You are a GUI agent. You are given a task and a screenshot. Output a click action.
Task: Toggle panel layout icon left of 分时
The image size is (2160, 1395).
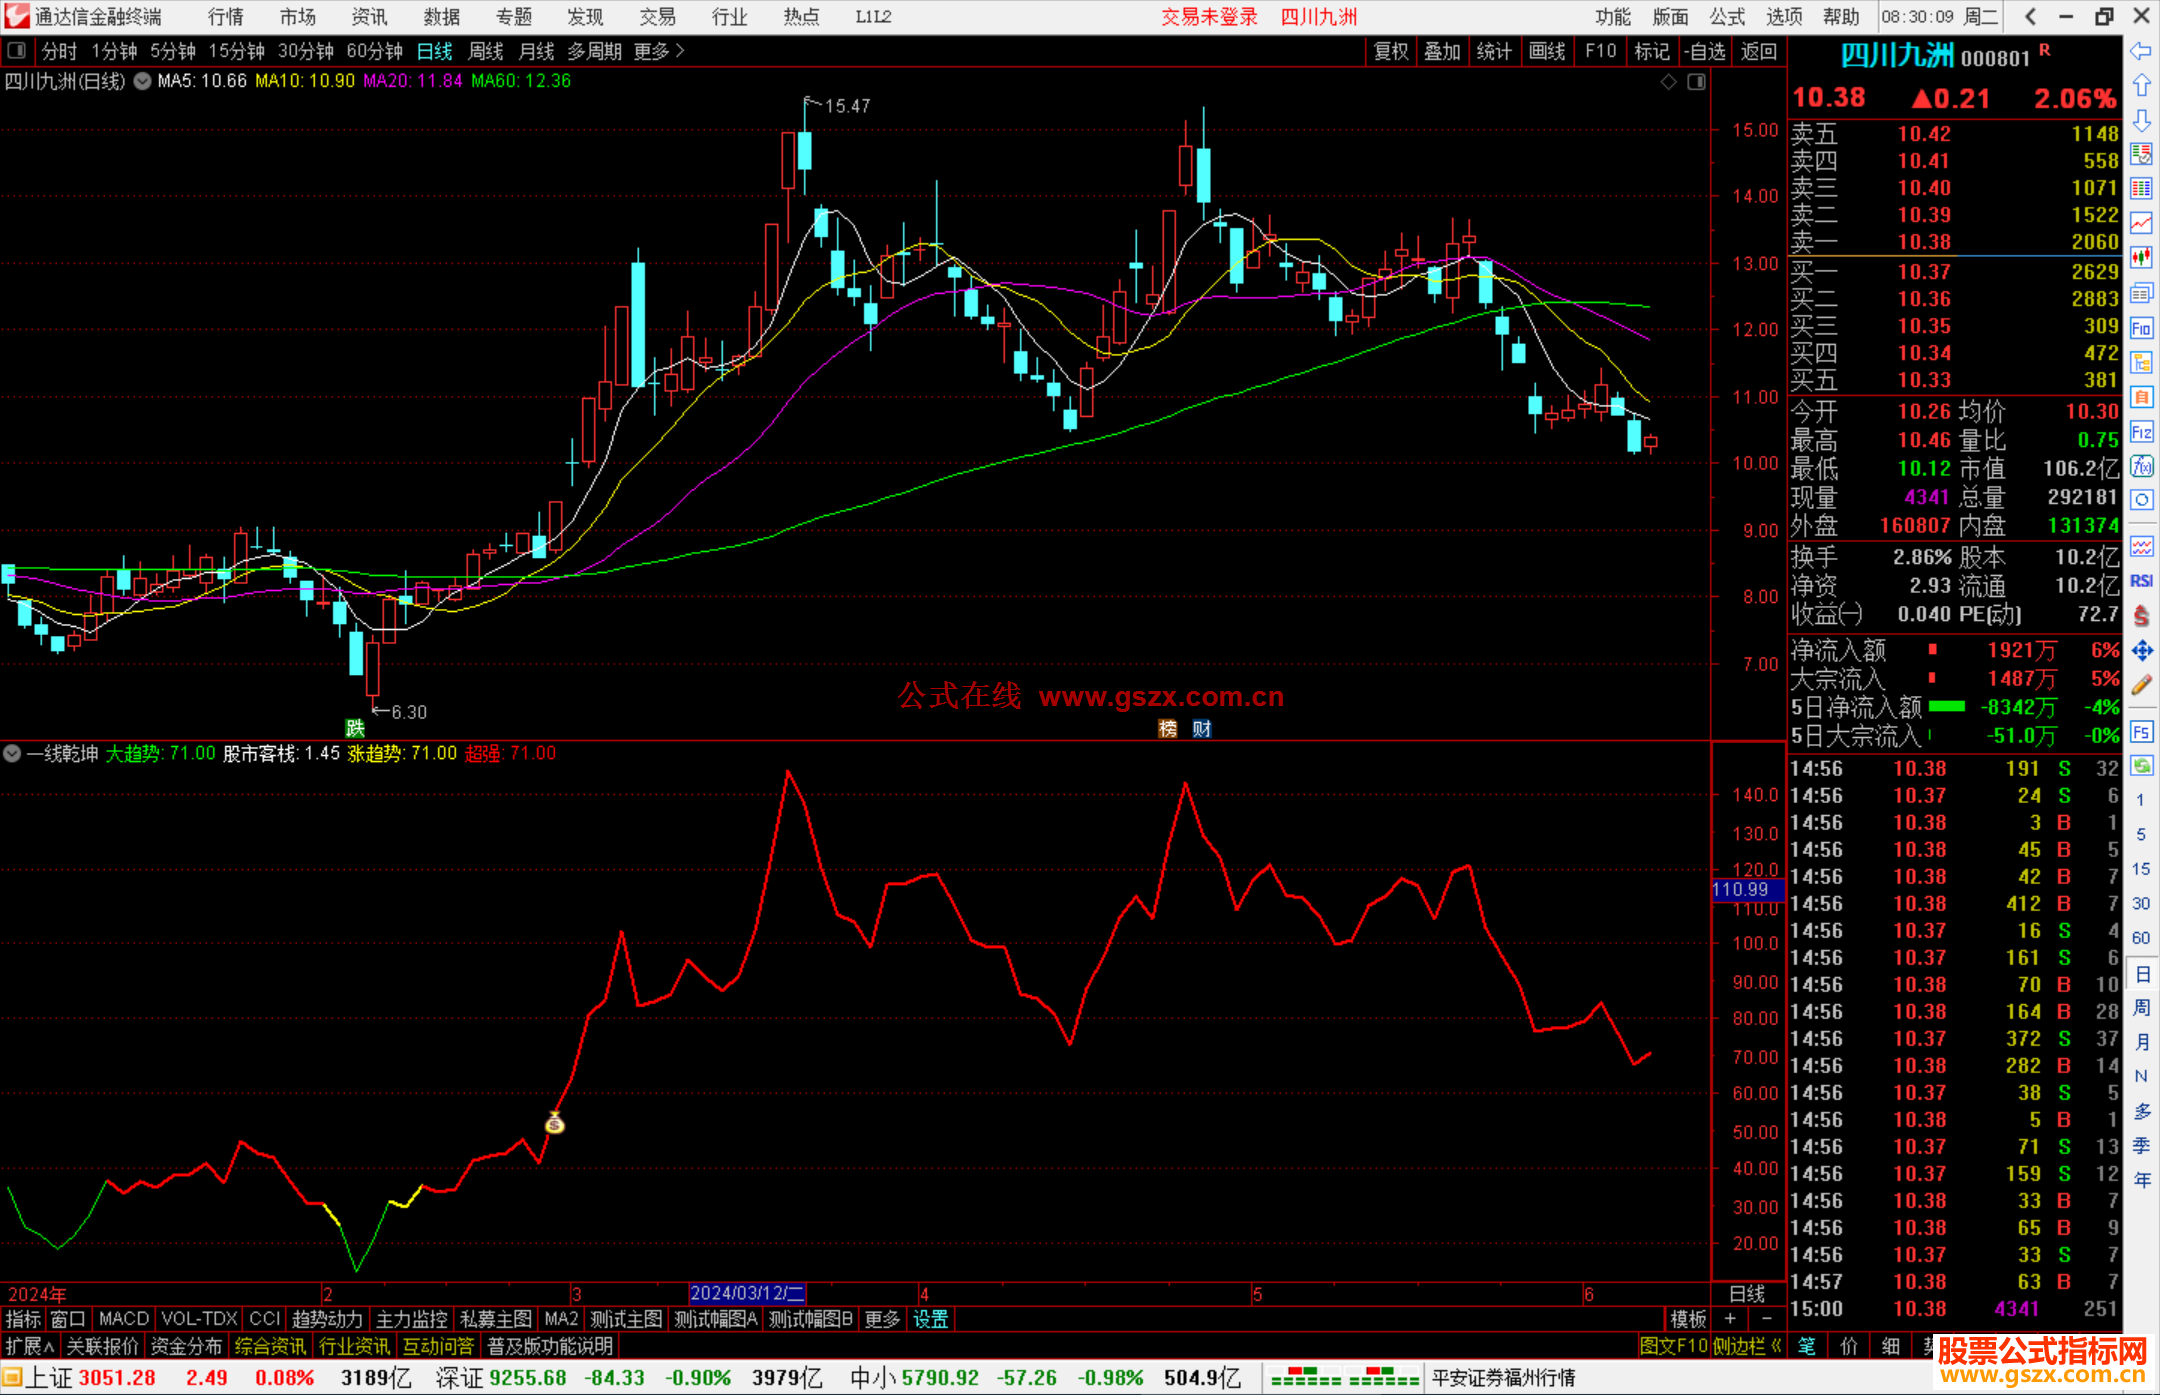click(16, 51)
